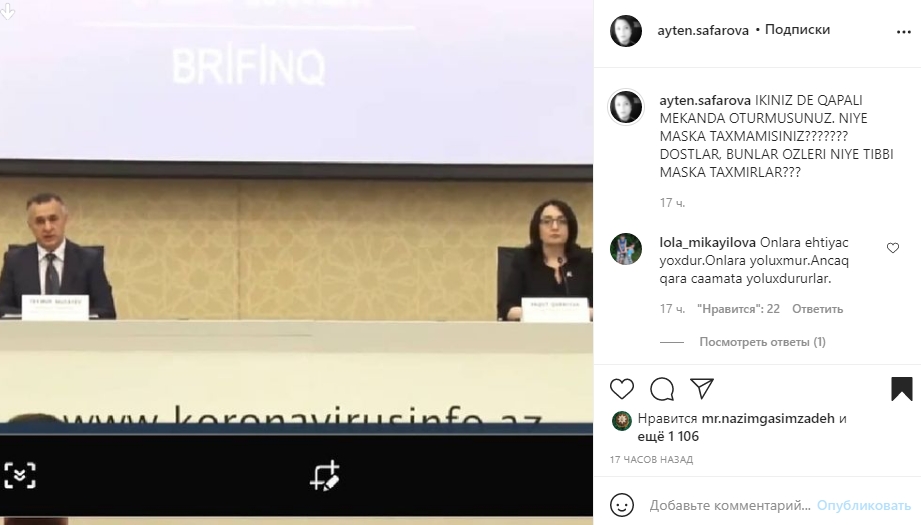The image size is (921, 525).
Task: Like lola_mikayilova's comment with small heart
Action: (893, 248)
